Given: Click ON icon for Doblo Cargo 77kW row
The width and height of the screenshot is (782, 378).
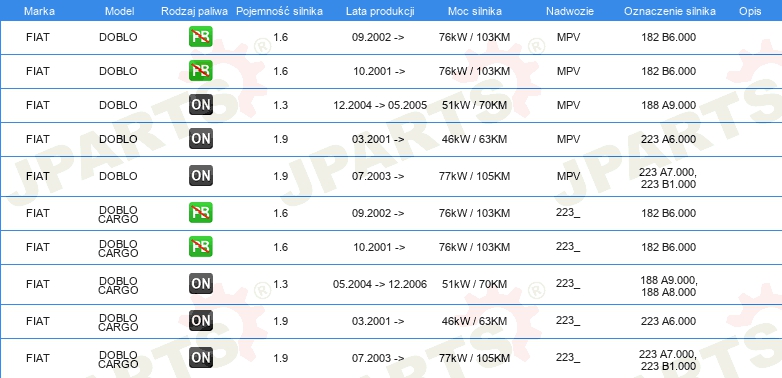Looking at the screenshot, I should point(200,358).
